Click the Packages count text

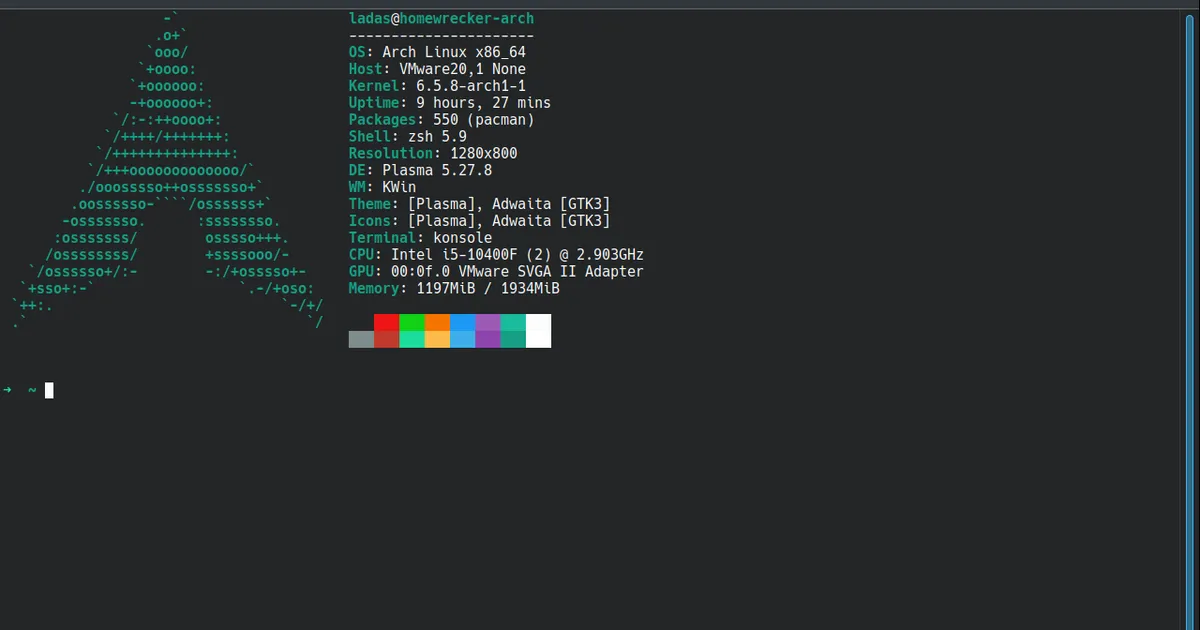440,119
